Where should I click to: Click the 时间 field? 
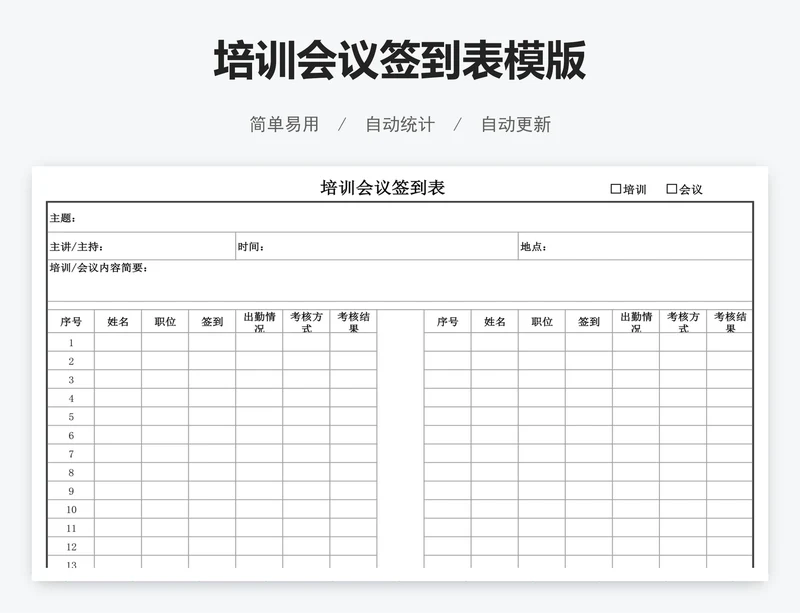click(x=377, y=247)
